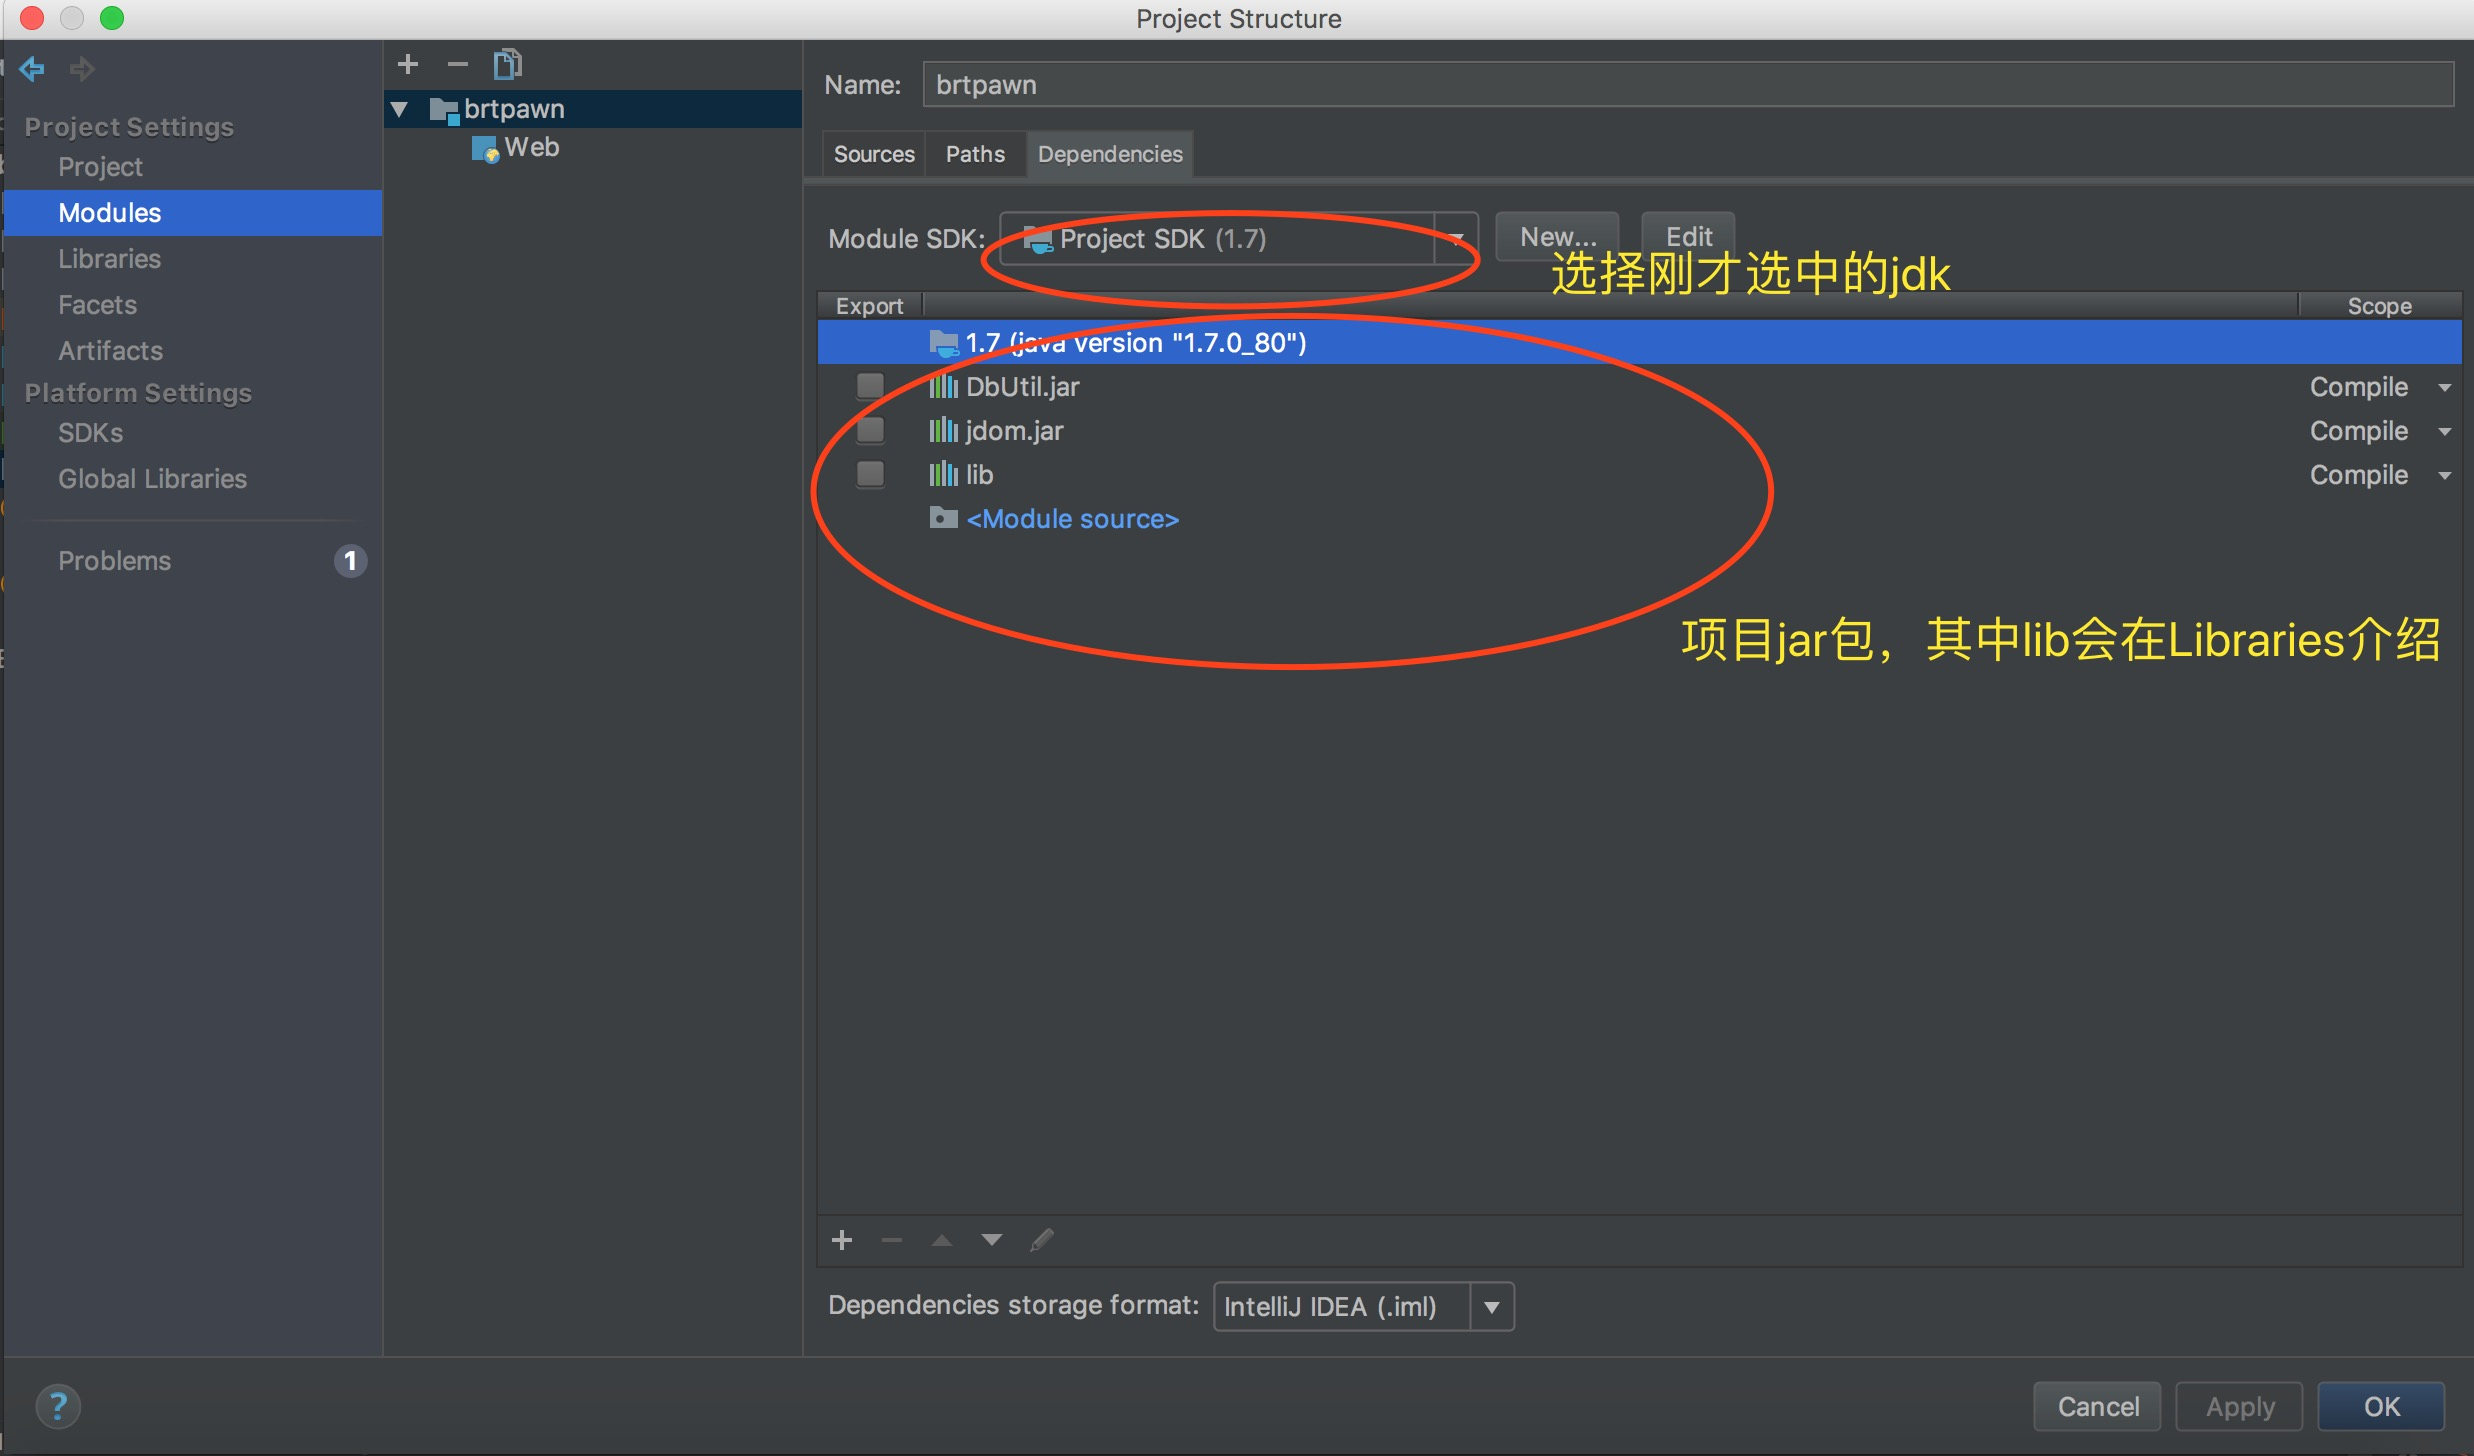The image size is (2474, 1456).
Task: Toggle the export checkbox for DbUtil.jar
Action: tap(871, 387)
